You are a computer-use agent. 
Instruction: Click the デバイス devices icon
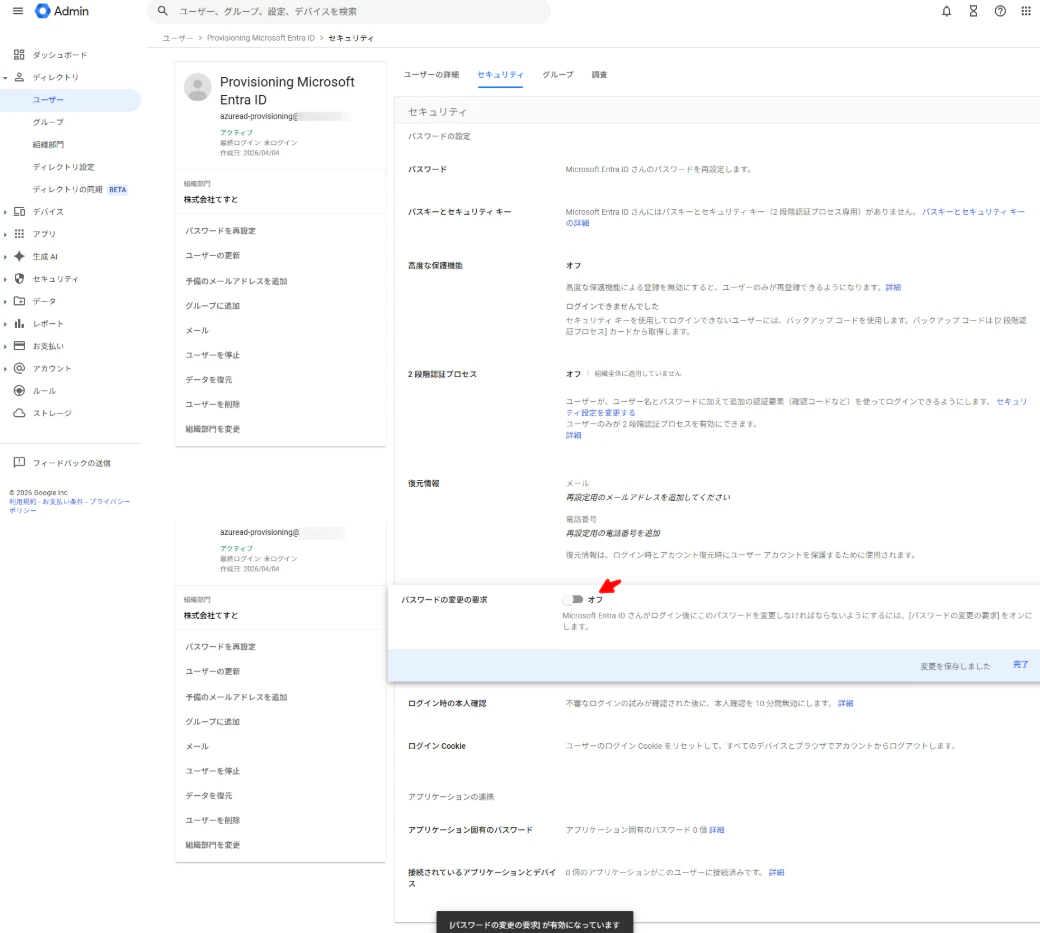(19, 212)
